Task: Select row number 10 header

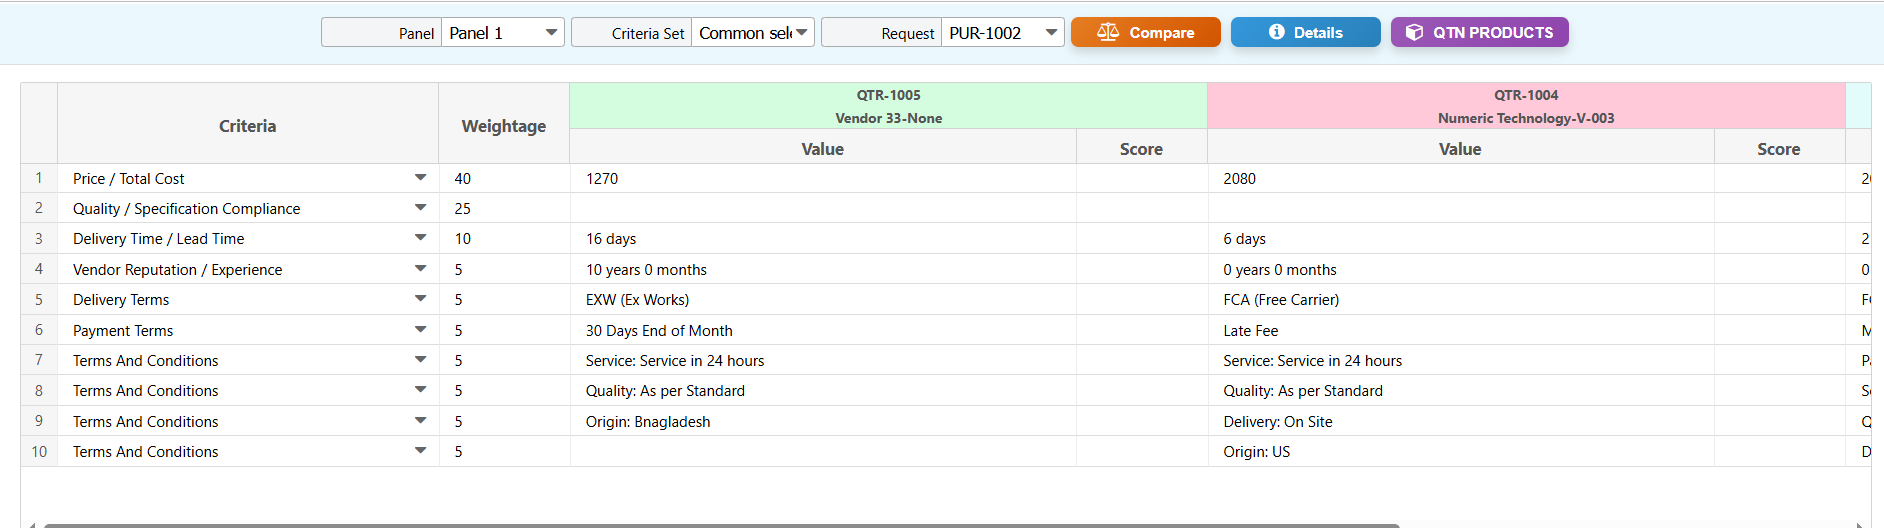Action: pyautogui.click(x=39, y=451)
